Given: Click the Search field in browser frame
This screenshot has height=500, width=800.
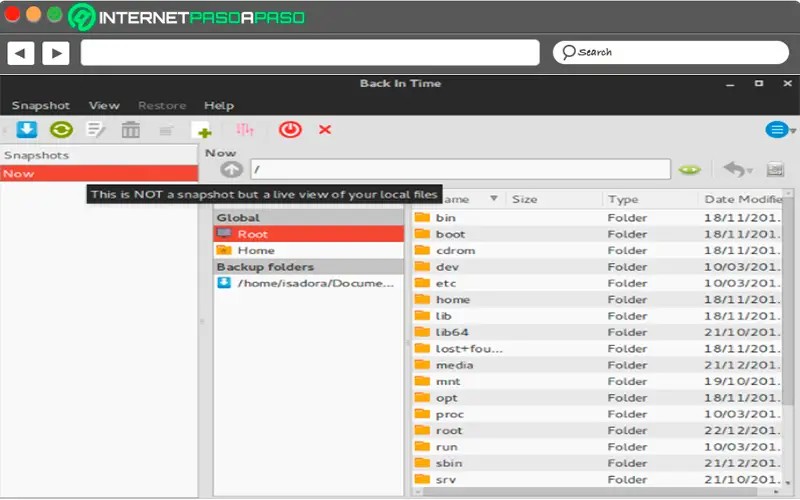Looking at the screenshot, I should [x=671, y=53].
